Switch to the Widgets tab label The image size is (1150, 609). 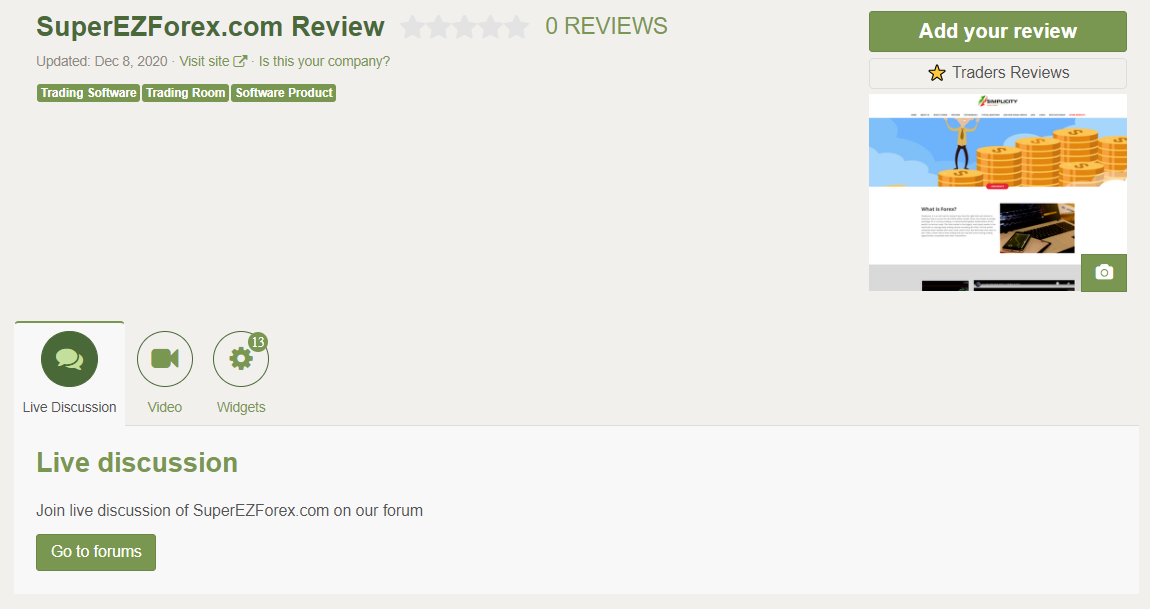click(241, 407)
